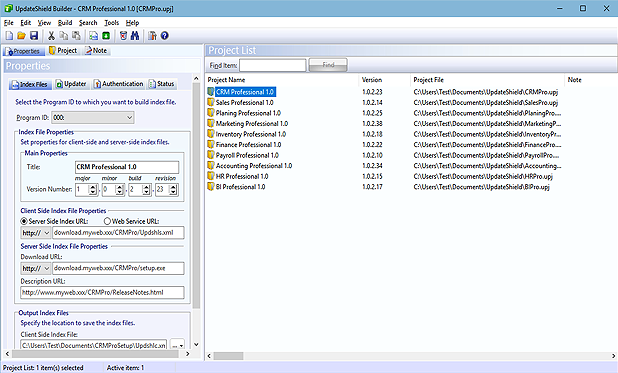This screenshot has width=618, height=373.
Task: Switch to the Note tab
Action: pyautogui.click(x=96, y=50)
